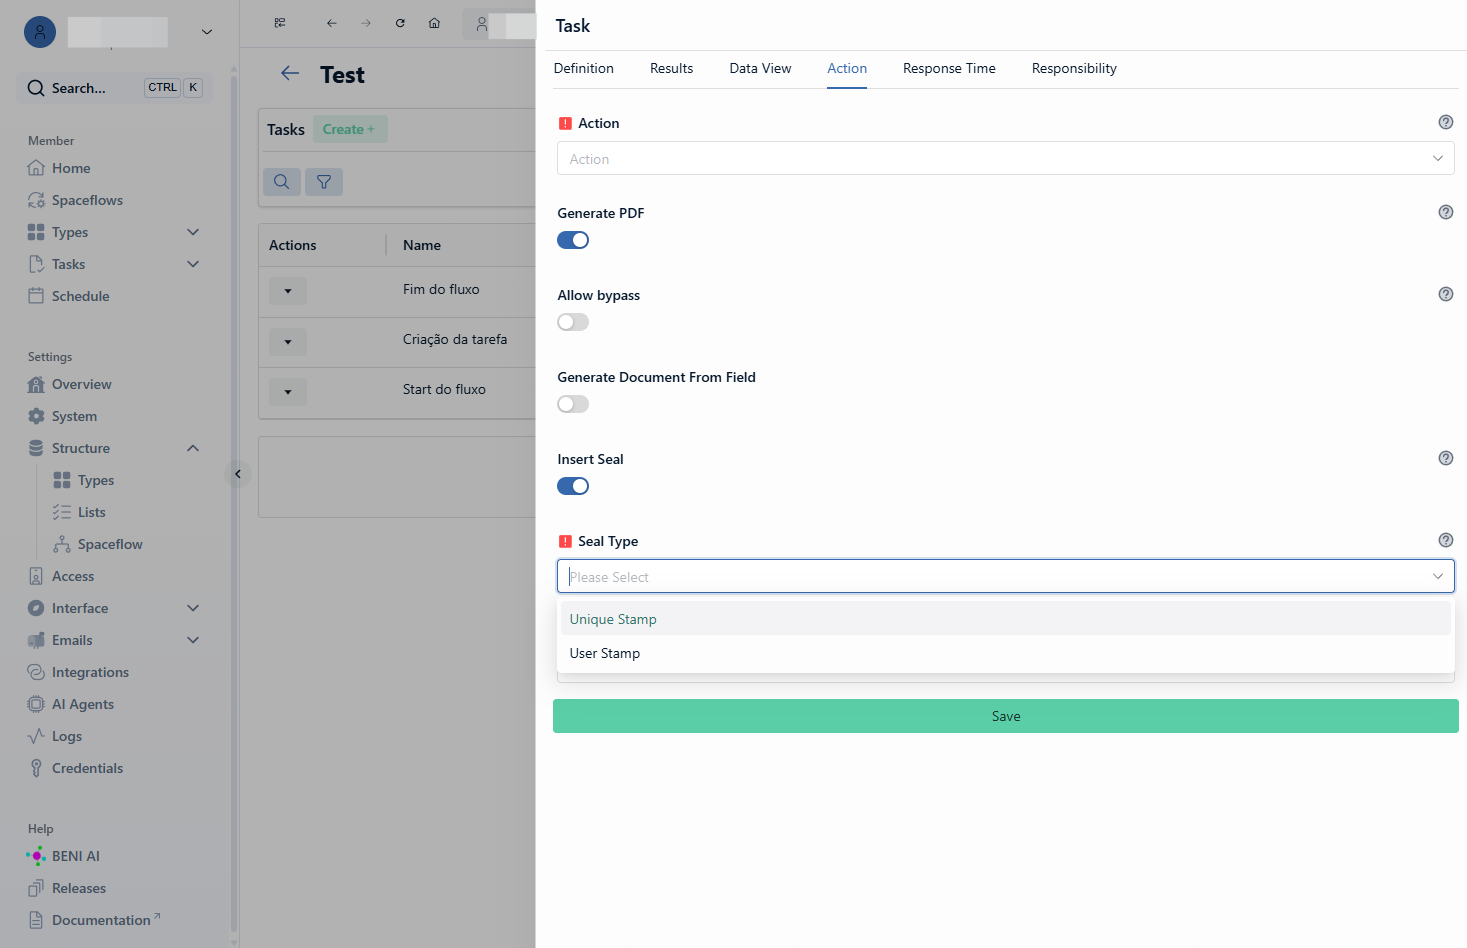This screenshot has width=1467, height=948.
Task: Enable the Allow bypass toggle
Action: coord(573,322)
